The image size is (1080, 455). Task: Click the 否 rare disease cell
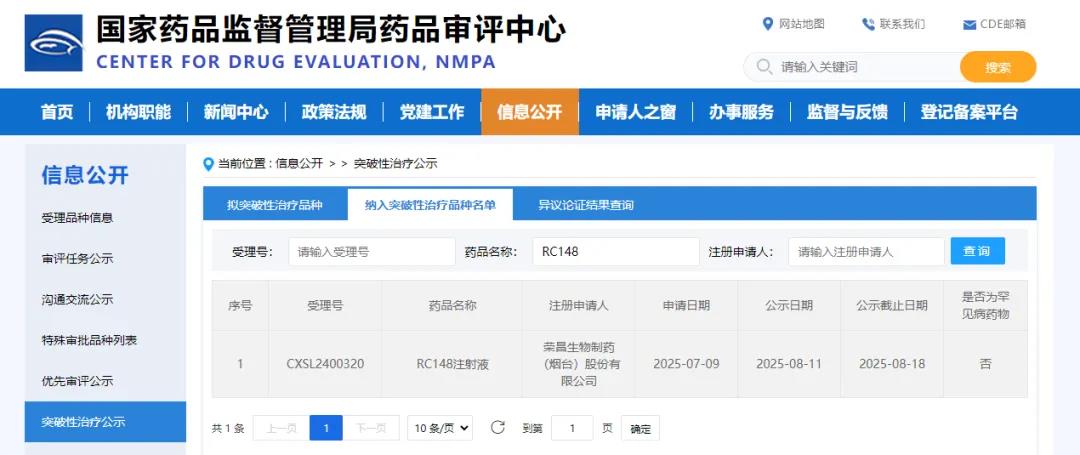pyautogui.click(x=986, y=363)
